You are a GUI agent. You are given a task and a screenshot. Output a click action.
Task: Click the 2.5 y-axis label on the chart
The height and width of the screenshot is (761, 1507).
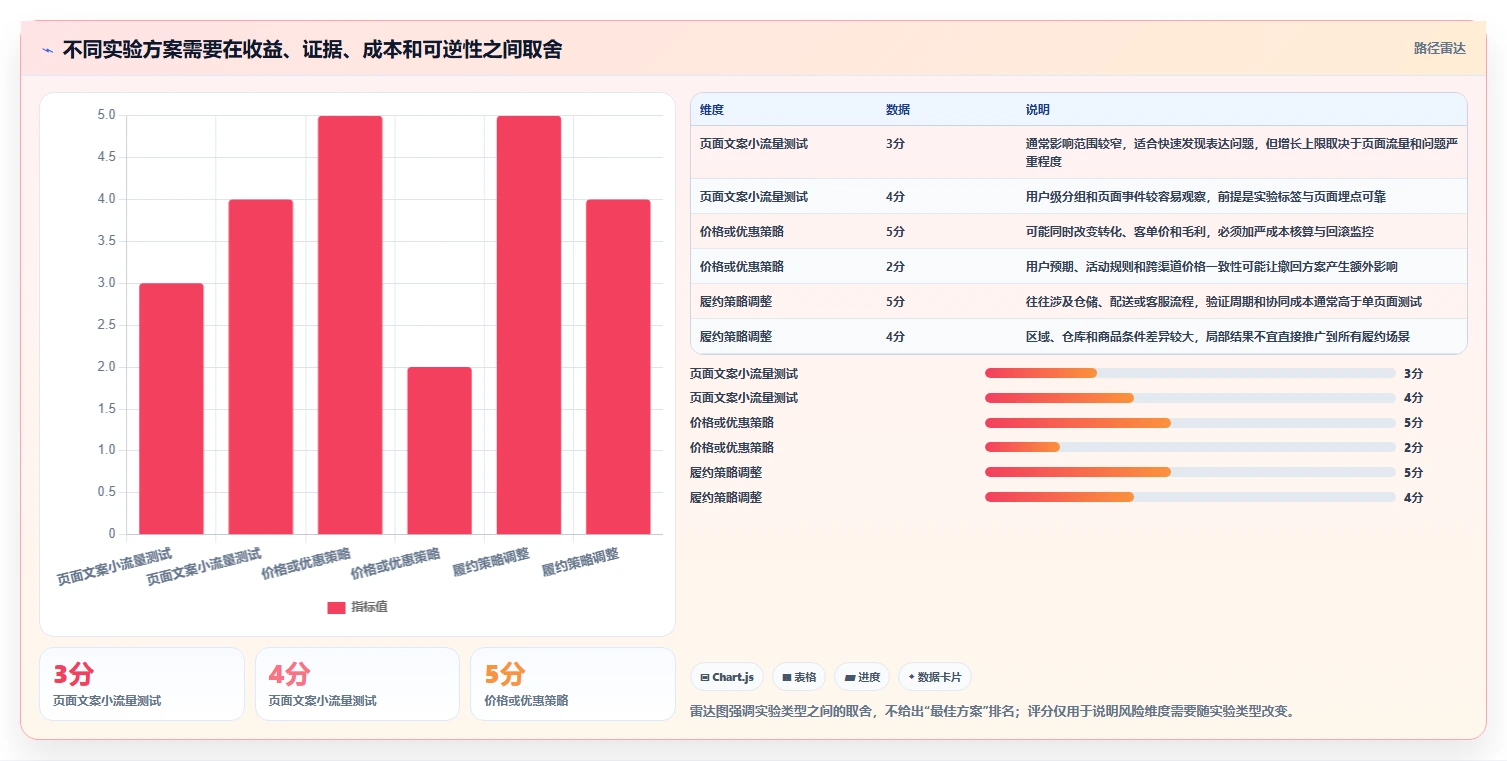[106, 325]
